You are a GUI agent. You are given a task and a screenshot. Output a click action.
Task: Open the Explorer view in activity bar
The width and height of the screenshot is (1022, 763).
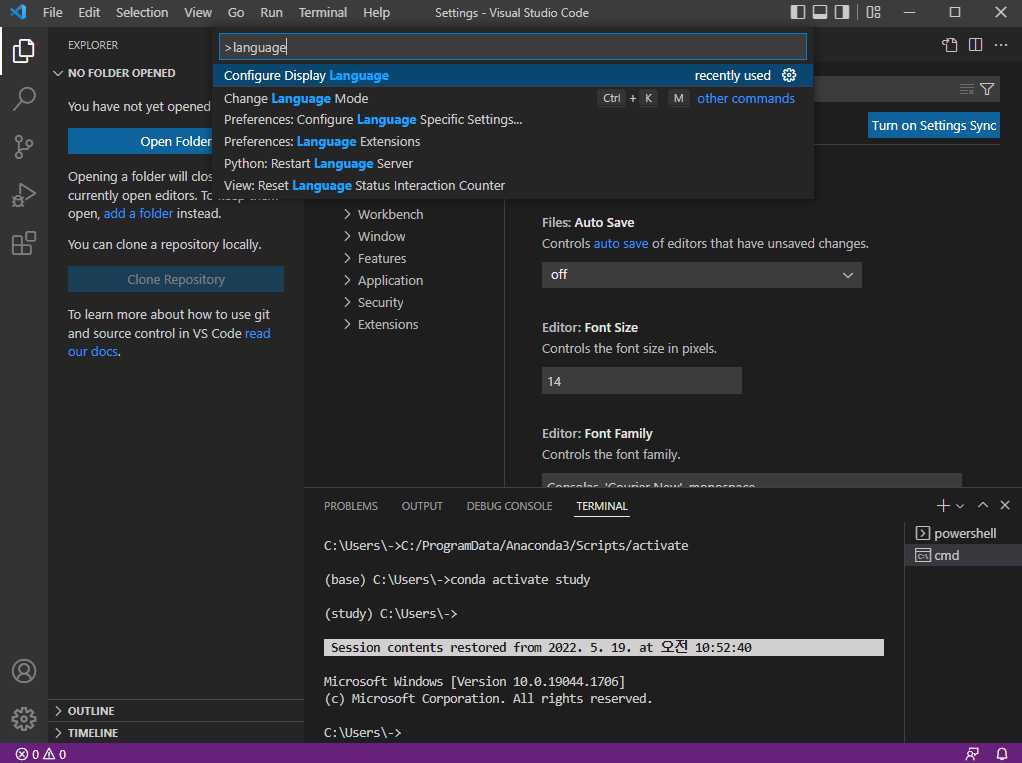23,51
